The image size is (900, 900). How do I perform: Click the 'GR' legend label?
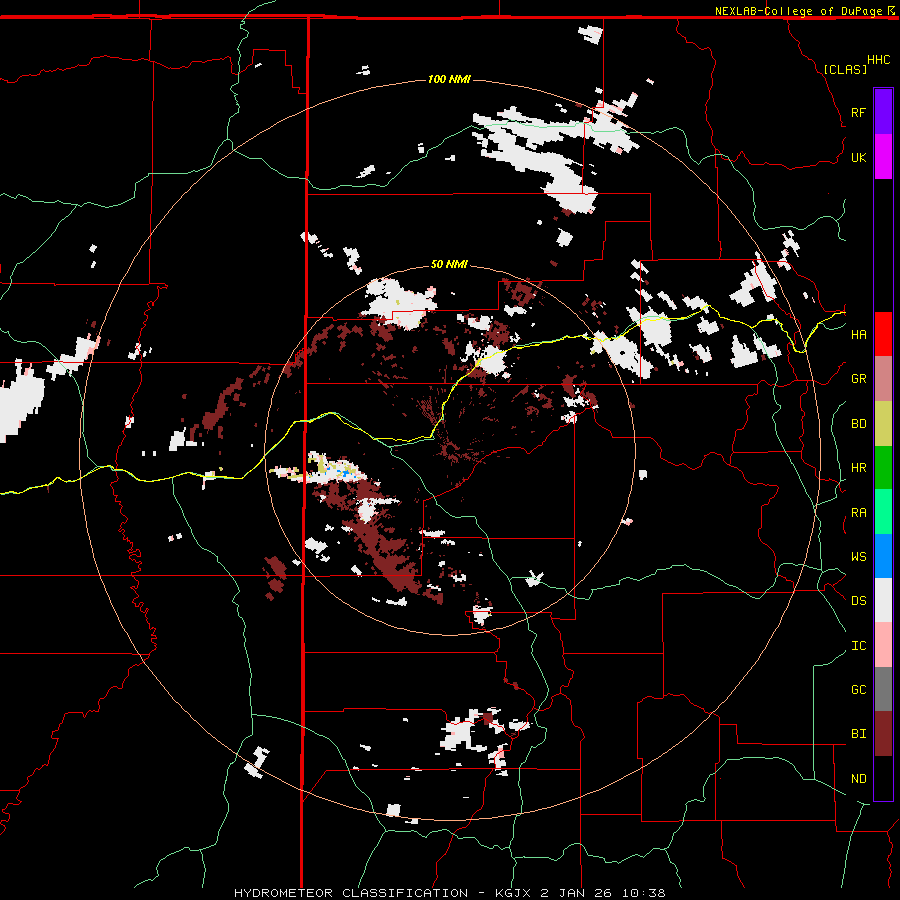[x=858, y=379]
